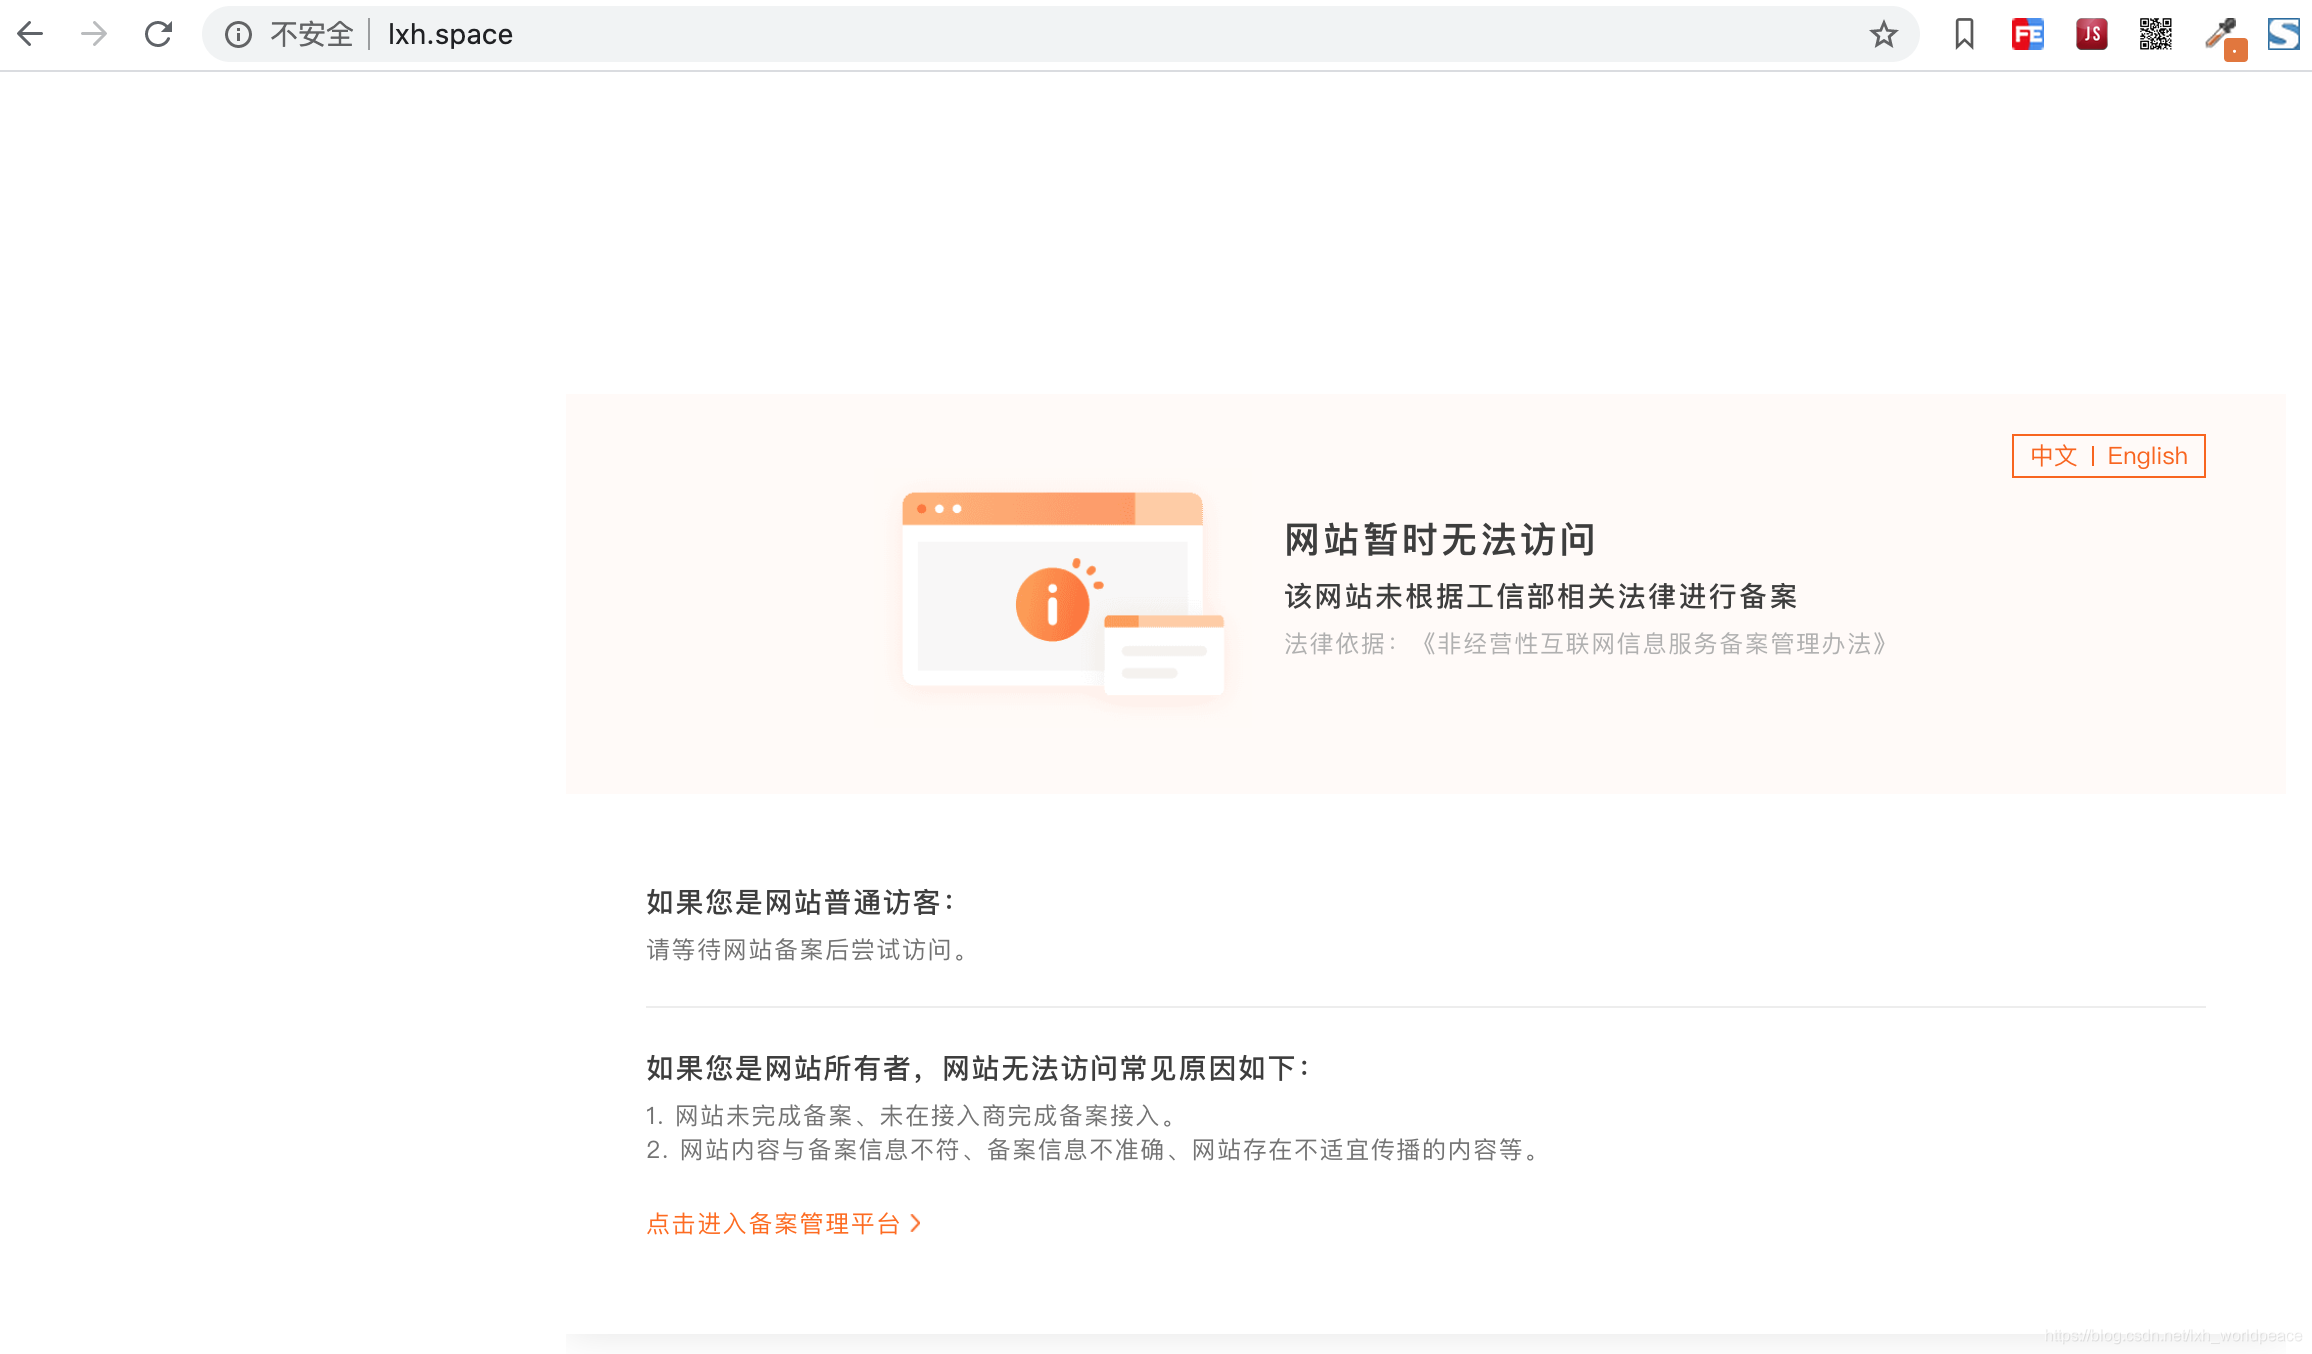Navigate back to the previous page
The height and width of the screenshot is (1354, 2312).
click(31, 33)
